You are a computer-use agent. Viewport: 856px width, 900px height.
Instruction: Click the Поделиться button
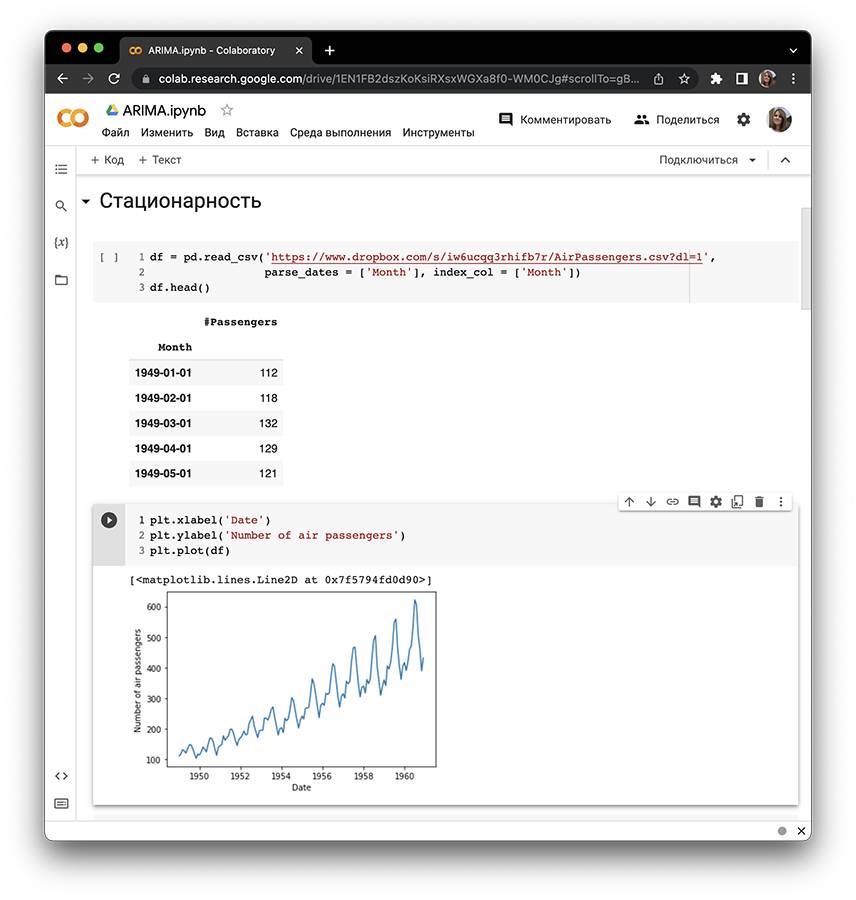click(x=677, y=120)
